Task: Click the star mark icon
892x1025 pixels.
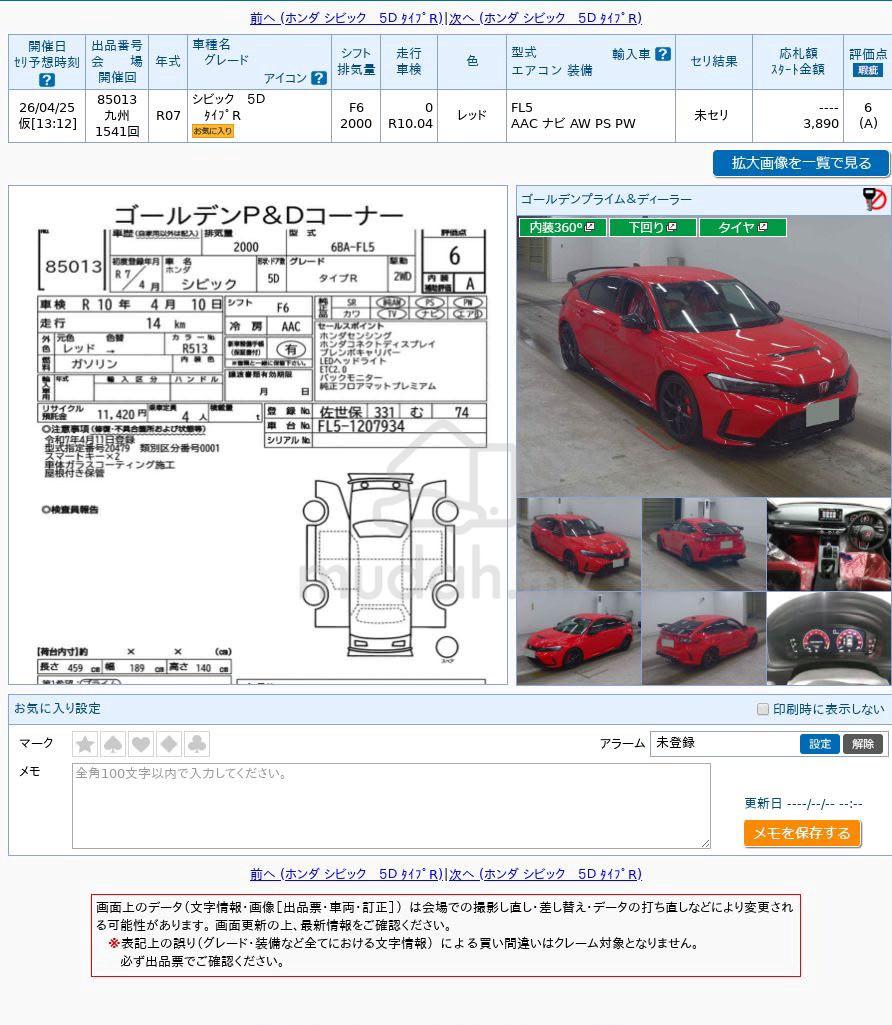Action: pyautogui.click(x=85, y=744)
